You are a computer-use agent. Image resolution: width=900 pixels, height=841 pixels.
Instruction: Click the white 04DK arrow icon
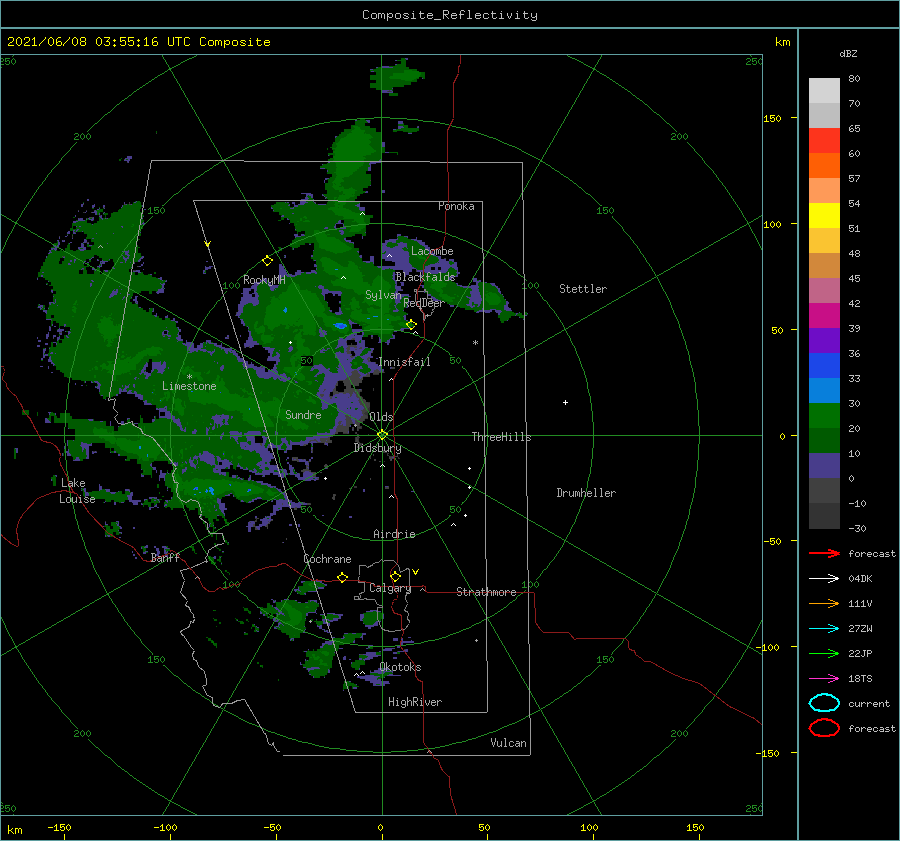point(824,578)
